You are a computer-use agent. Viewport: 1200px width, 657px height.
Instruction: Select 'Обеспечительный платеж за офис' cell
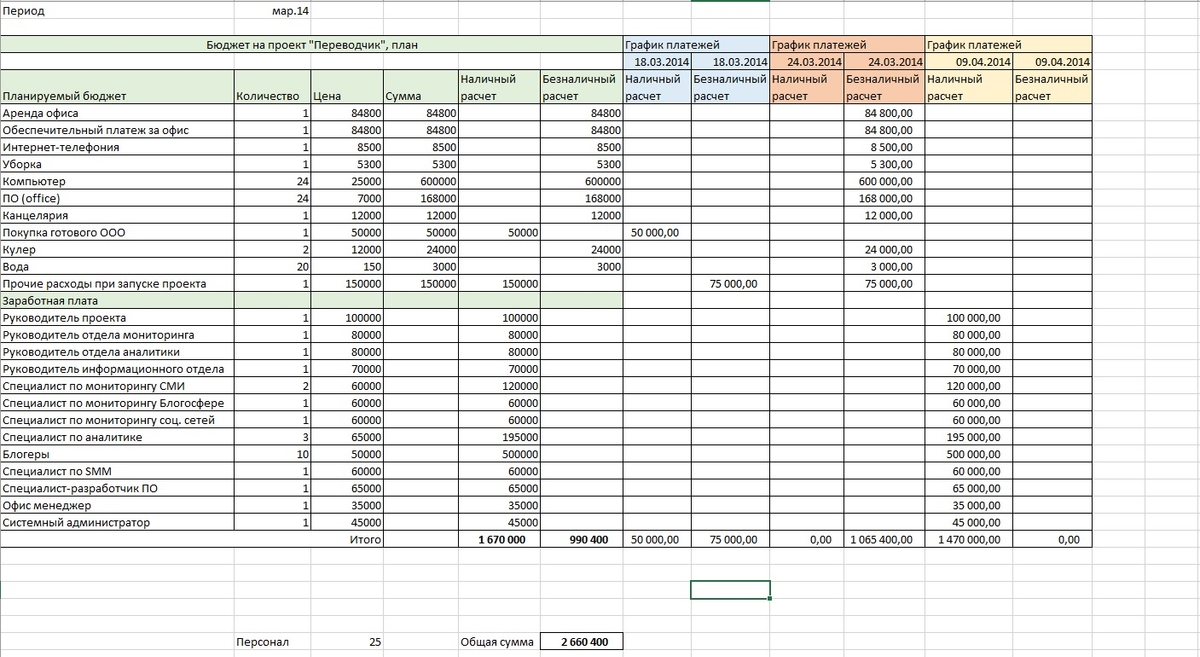[x=117, y=130]
